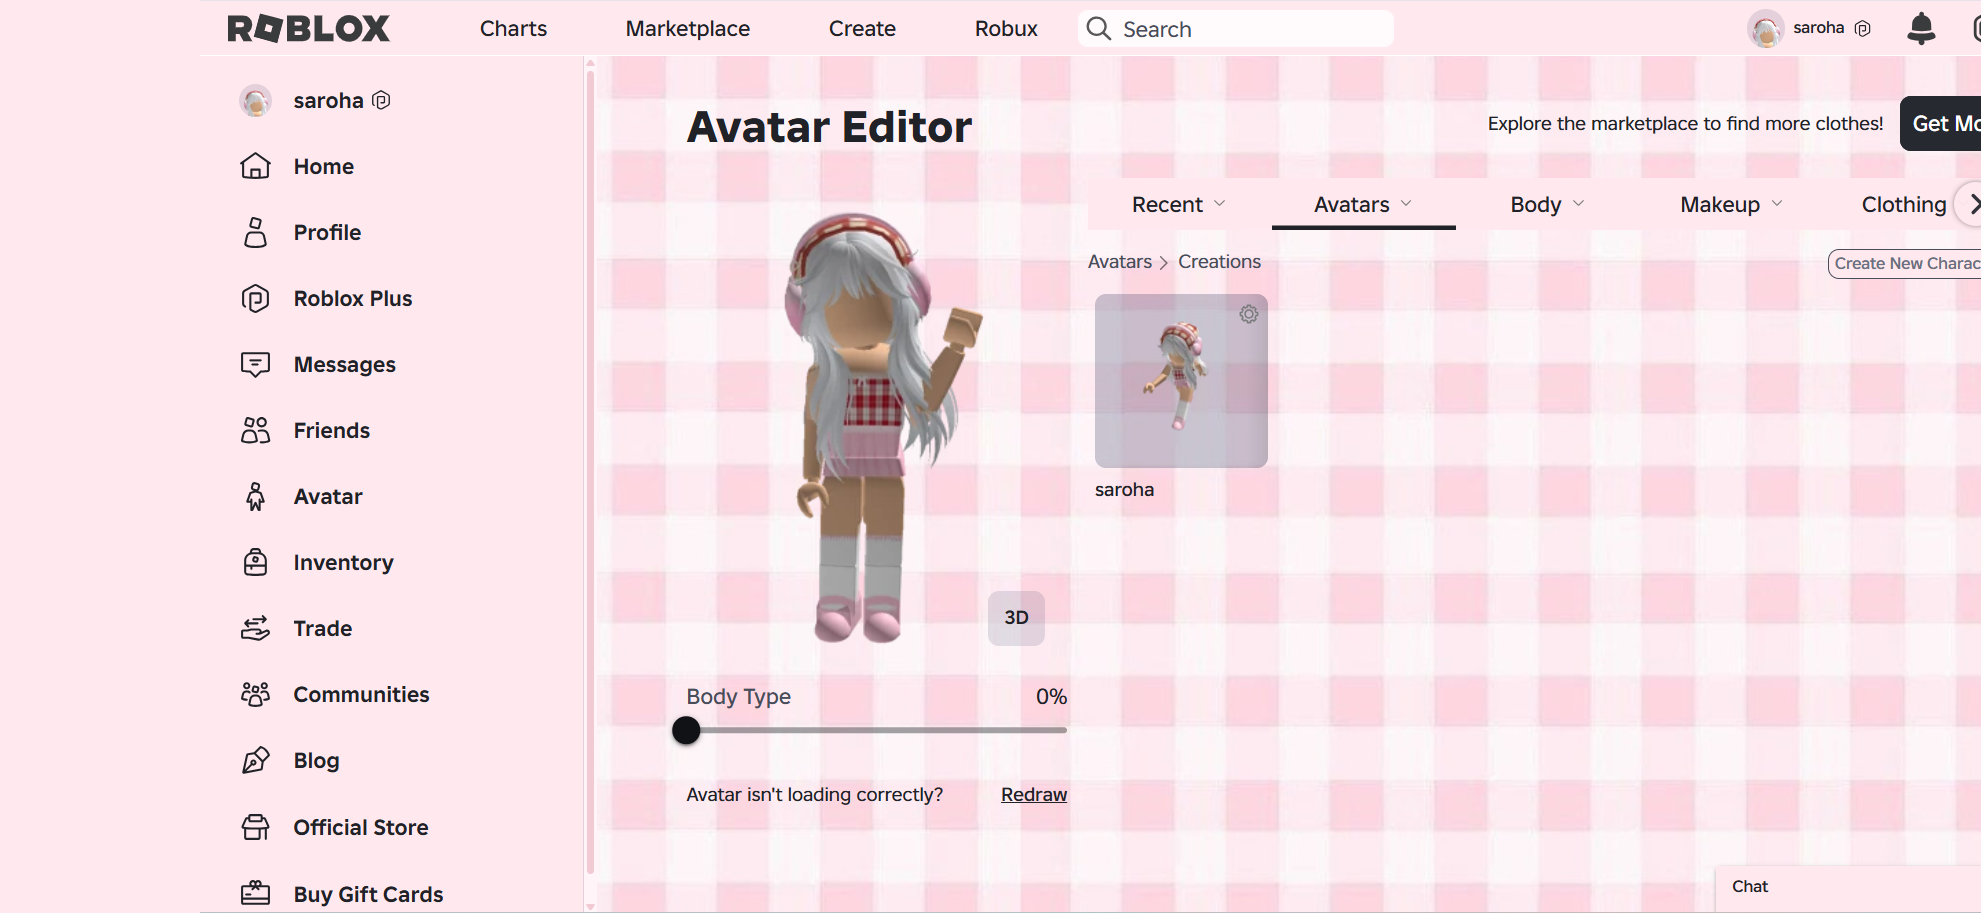Click the Get More button
This screenshot has width=1981, height=913.
click(x=1940, y=123)
